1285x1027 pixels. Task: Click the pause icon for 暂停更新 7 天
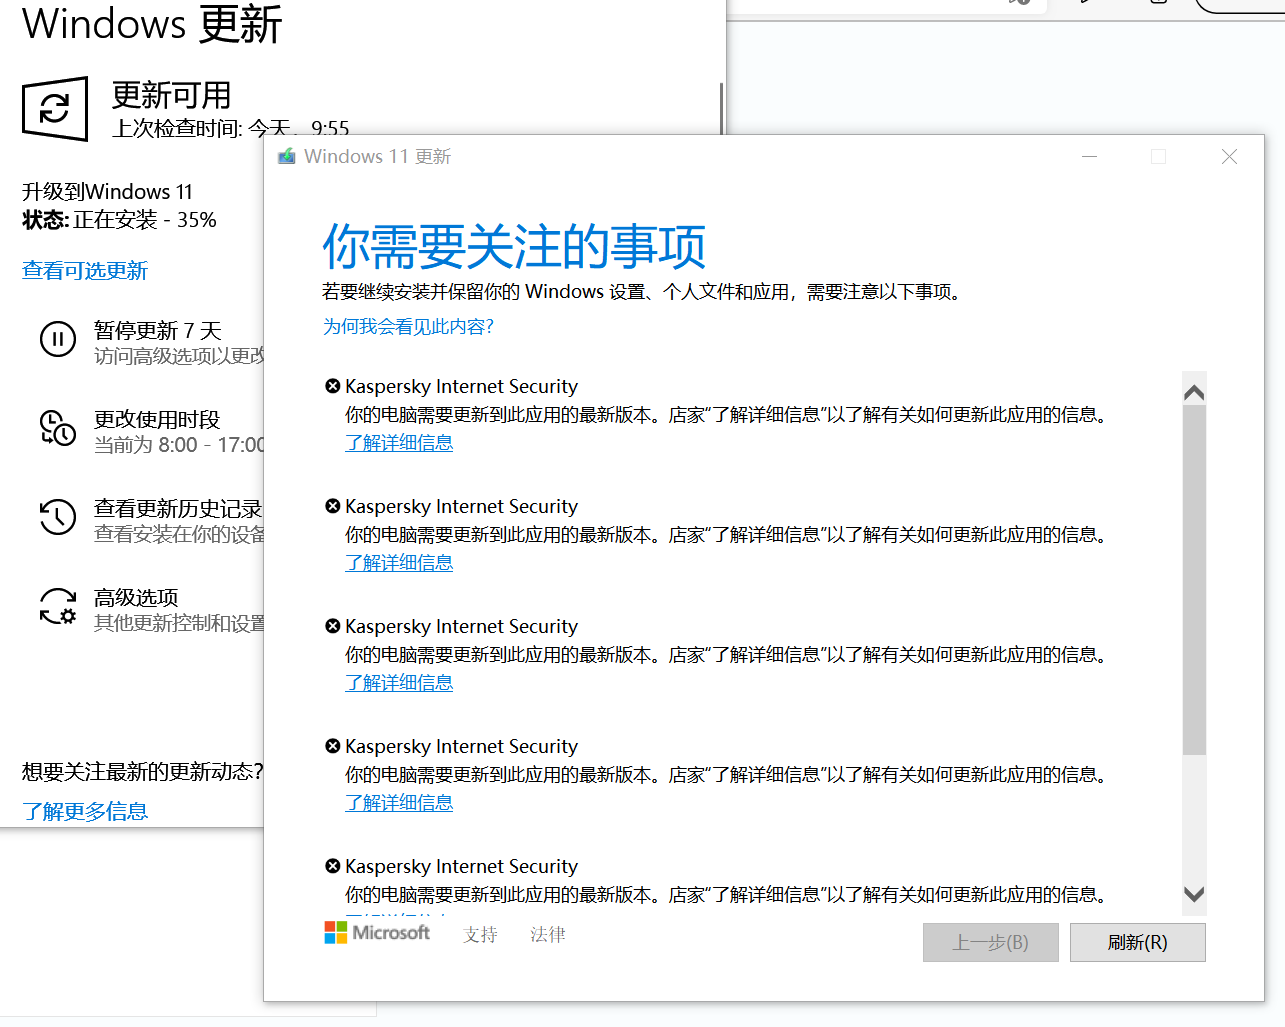58,339
